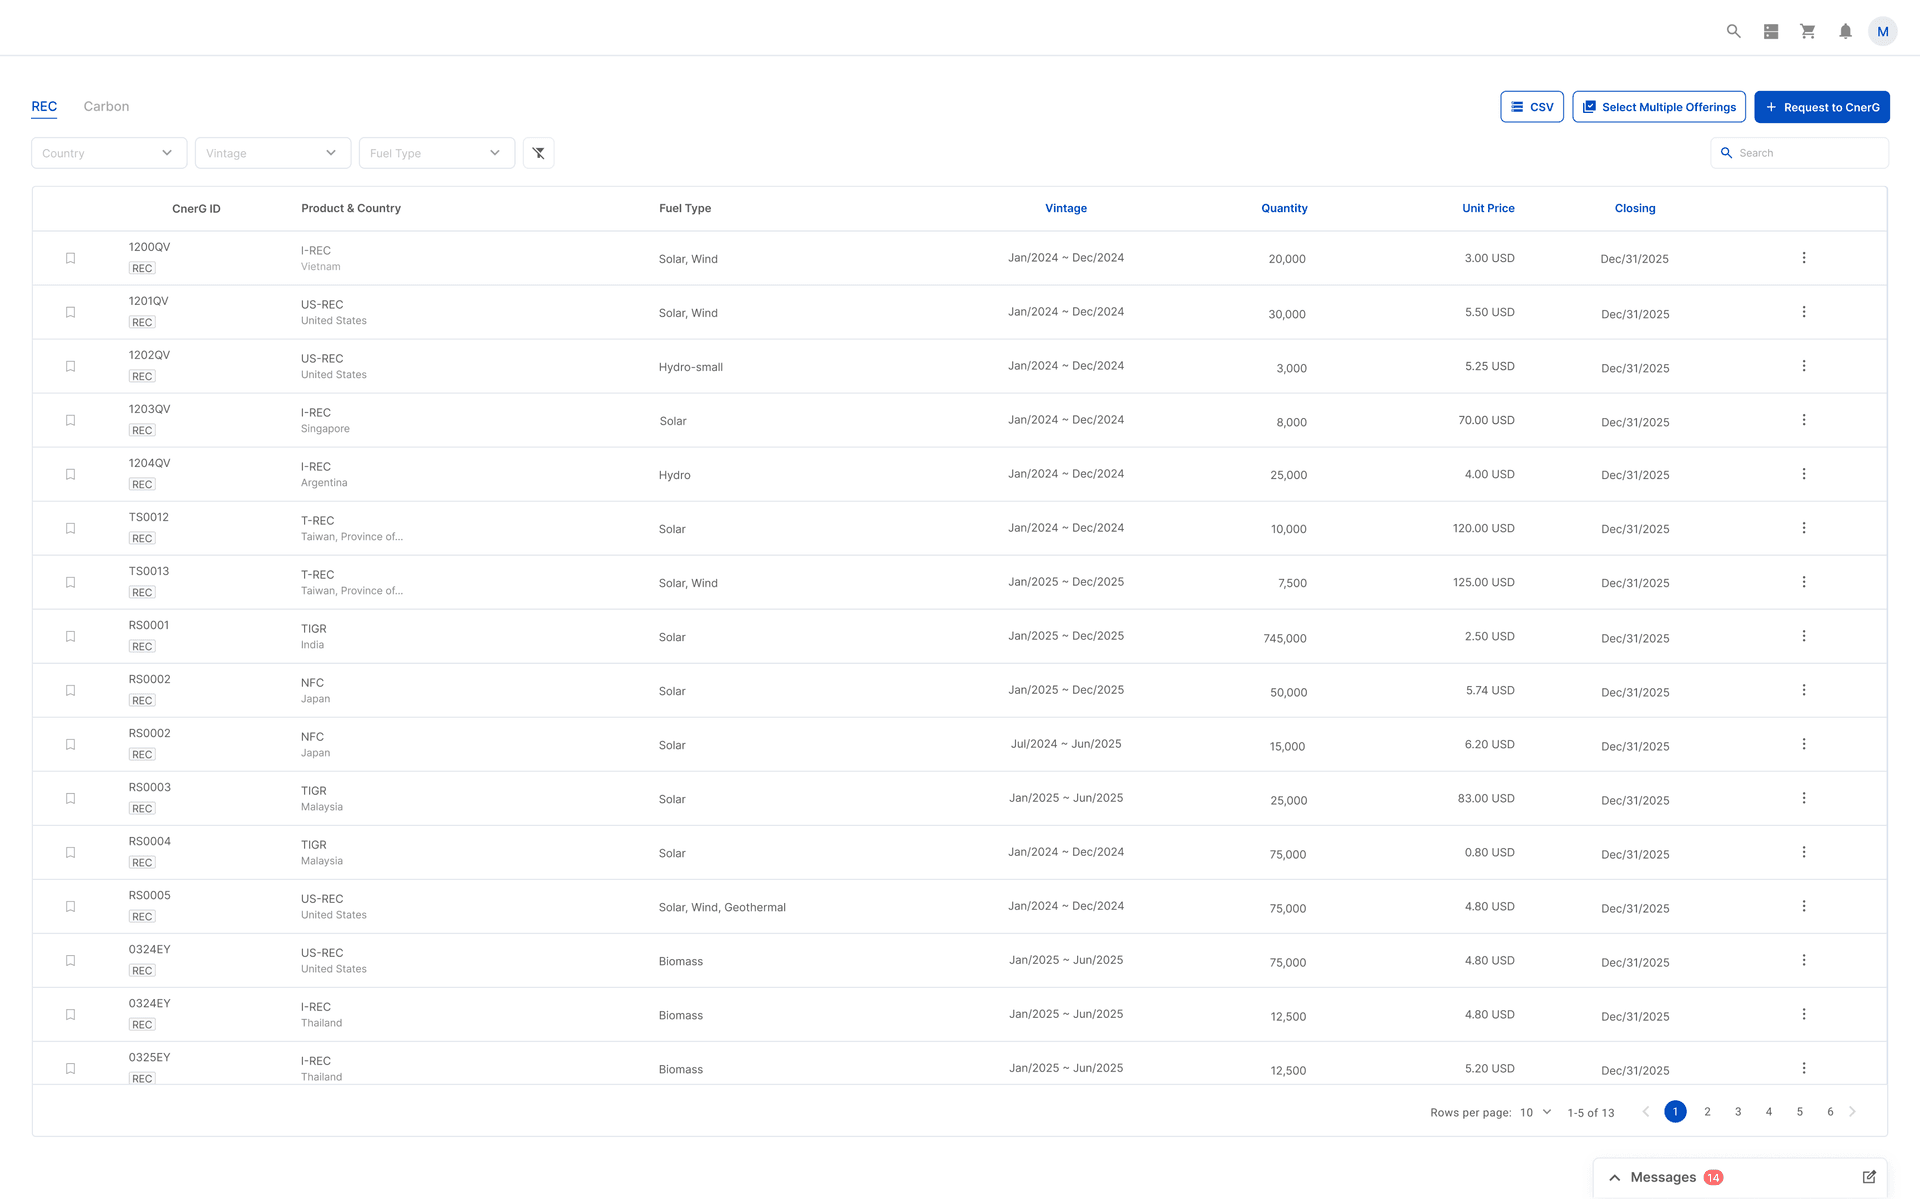The height and width of the screenshot is (1199, 1920).
Task: Bookmark the RS0001 TIGR India offering
Action: click(70, 636)
